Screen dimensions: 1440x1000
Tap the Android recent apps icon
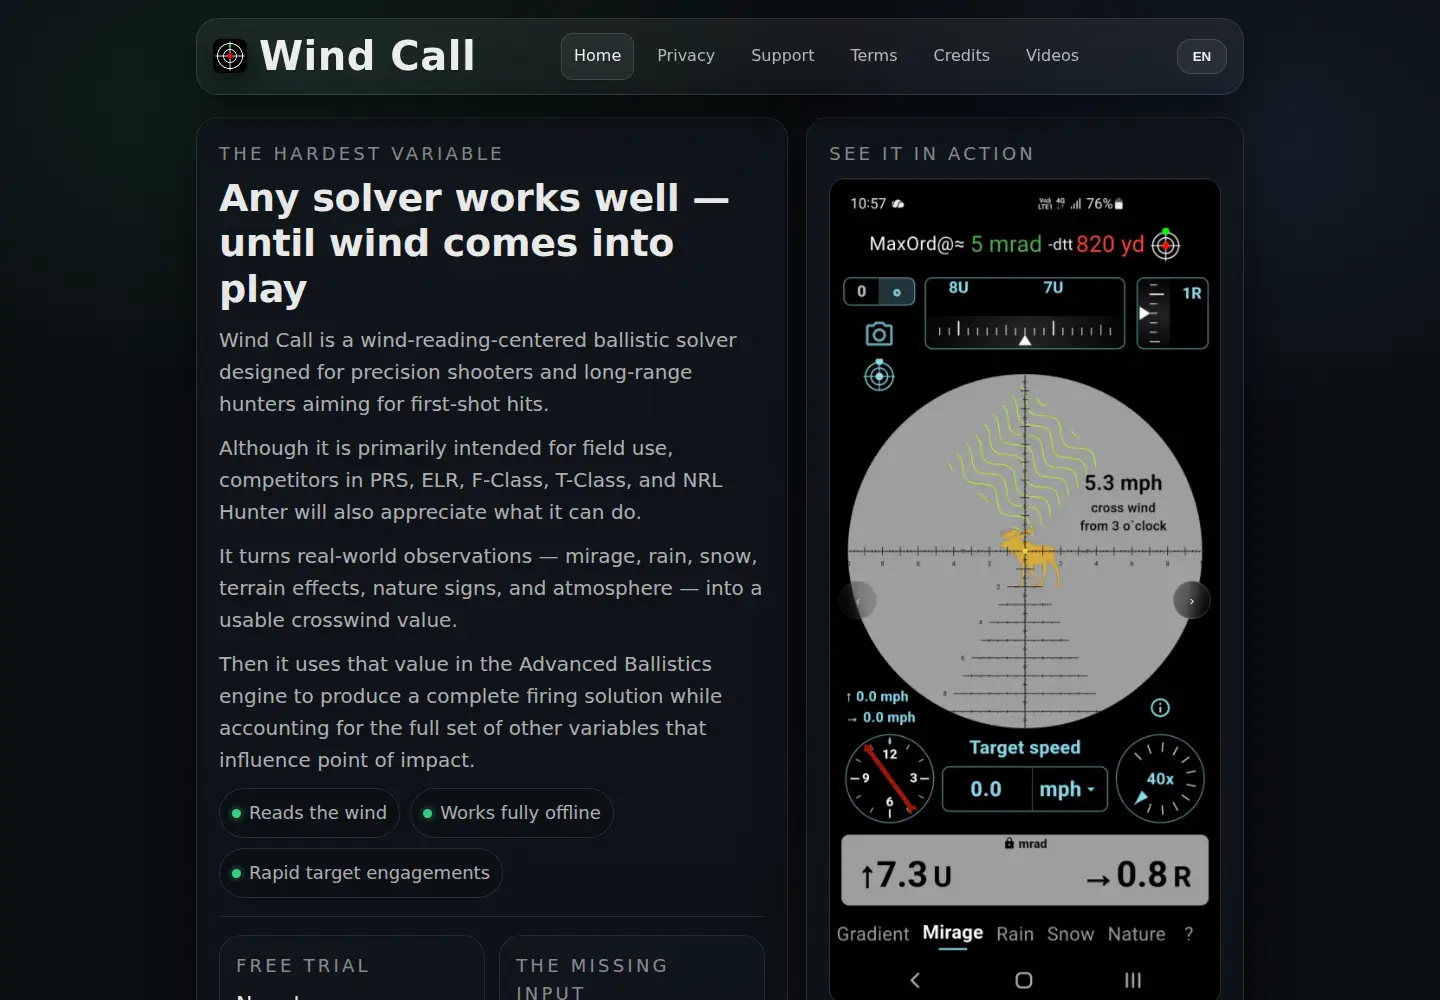pos(1133,980)
